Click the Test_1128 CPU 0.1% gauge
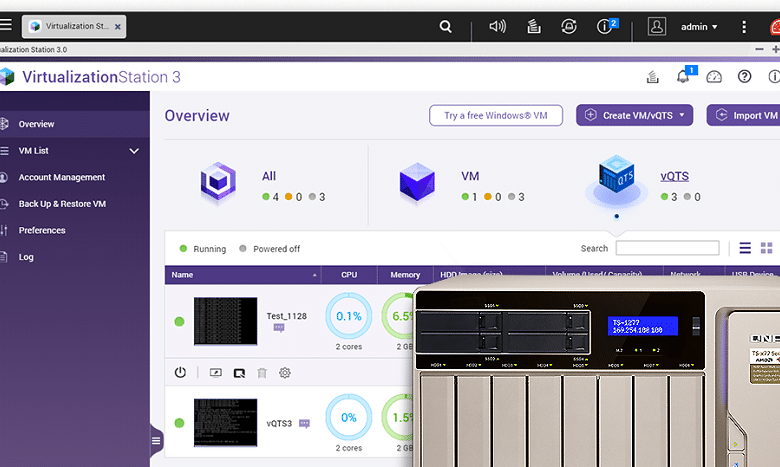Viewport: 780px width, 467px height. click(x=349, y=316)
